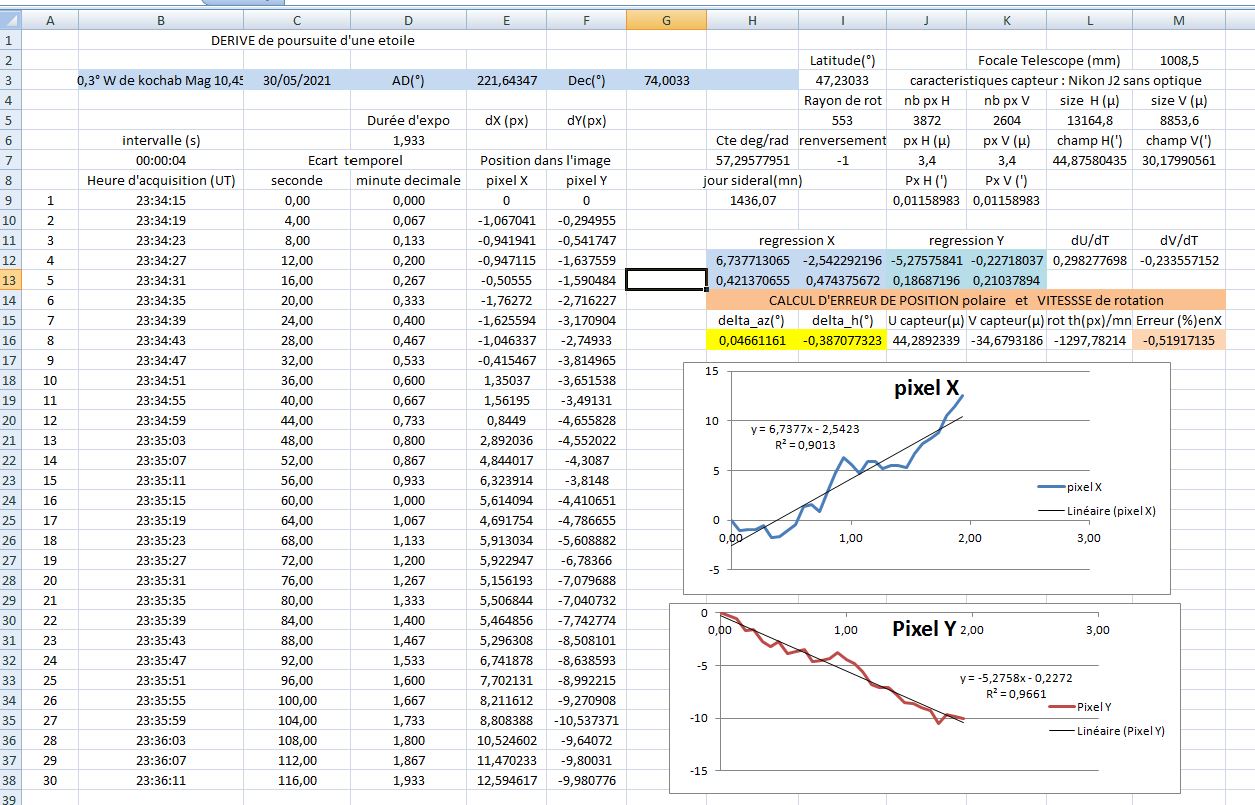Click the 'Rayon de rot' value 553
1255x805 pixels.
point(843,120)
